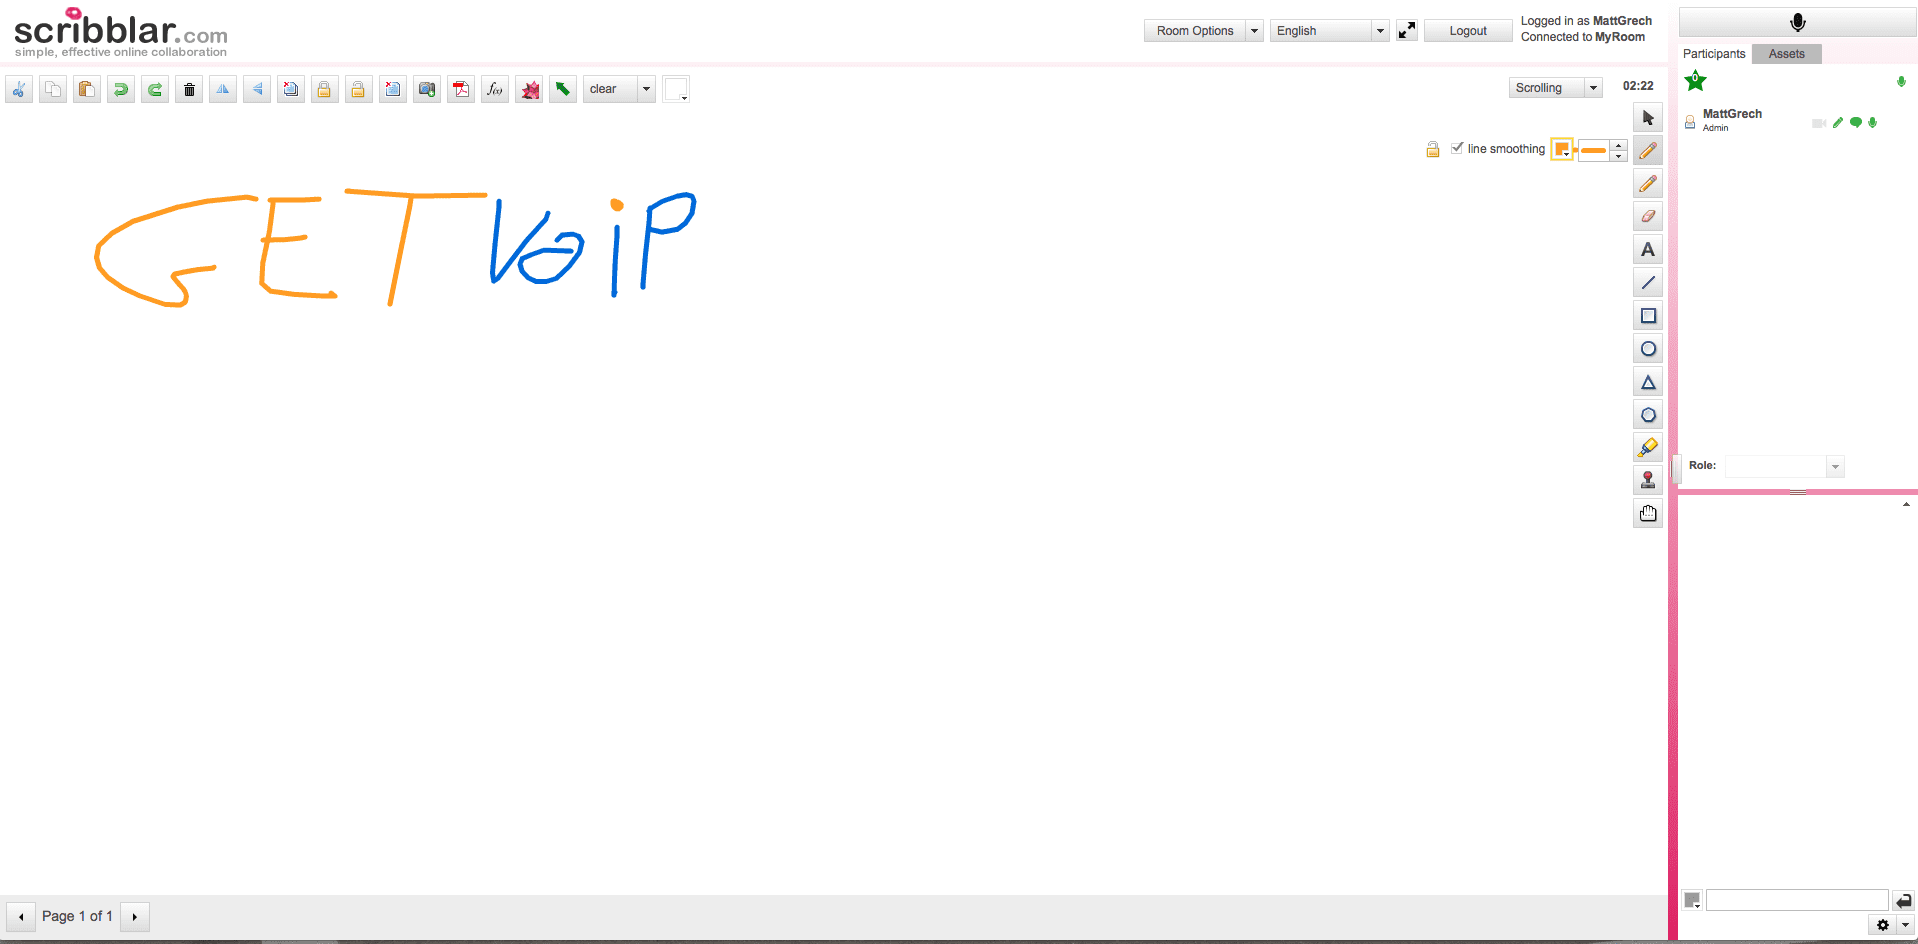Toggle MattGrech's chat bubble permission

click(1856, 123)
